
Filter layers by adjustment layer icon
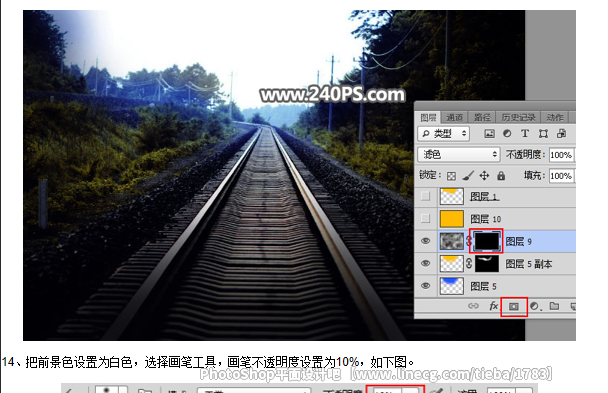click(x=507, y=133)
